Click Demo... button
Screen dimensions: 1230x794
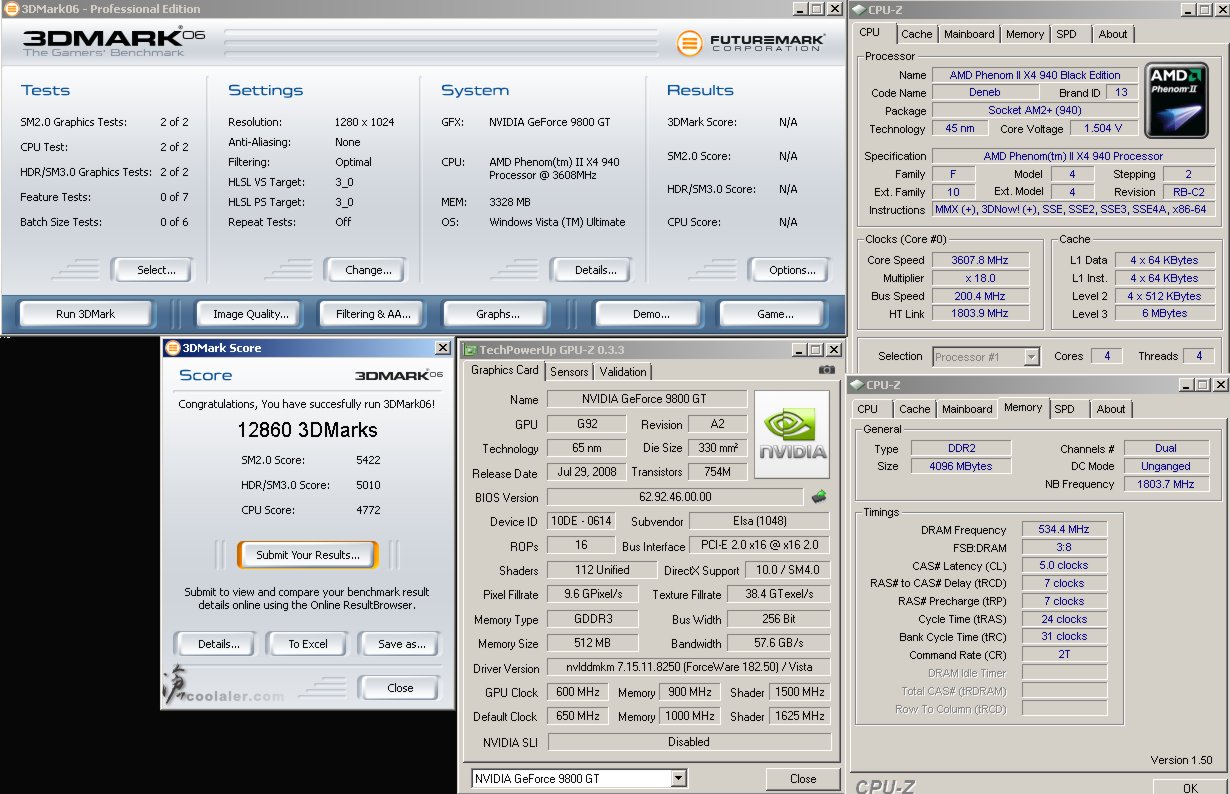tap(651, 314)
